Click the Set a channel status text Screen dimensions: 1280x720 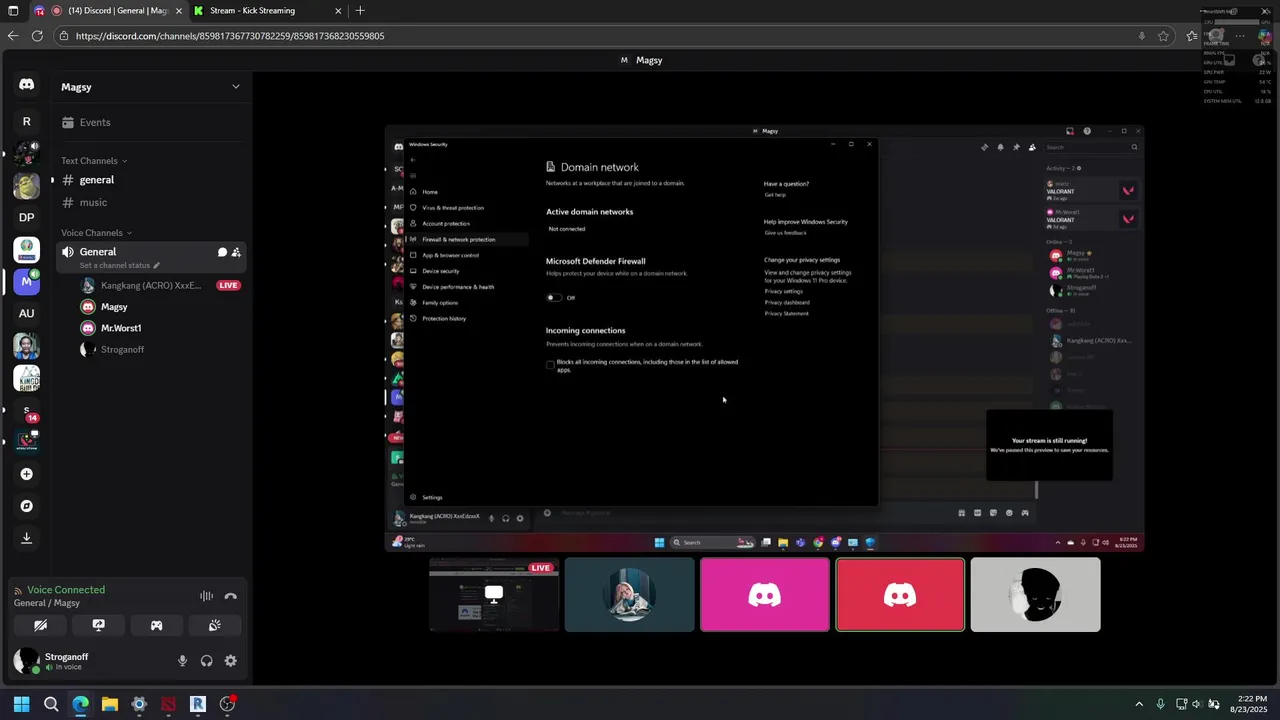click(x=114, y=266)
